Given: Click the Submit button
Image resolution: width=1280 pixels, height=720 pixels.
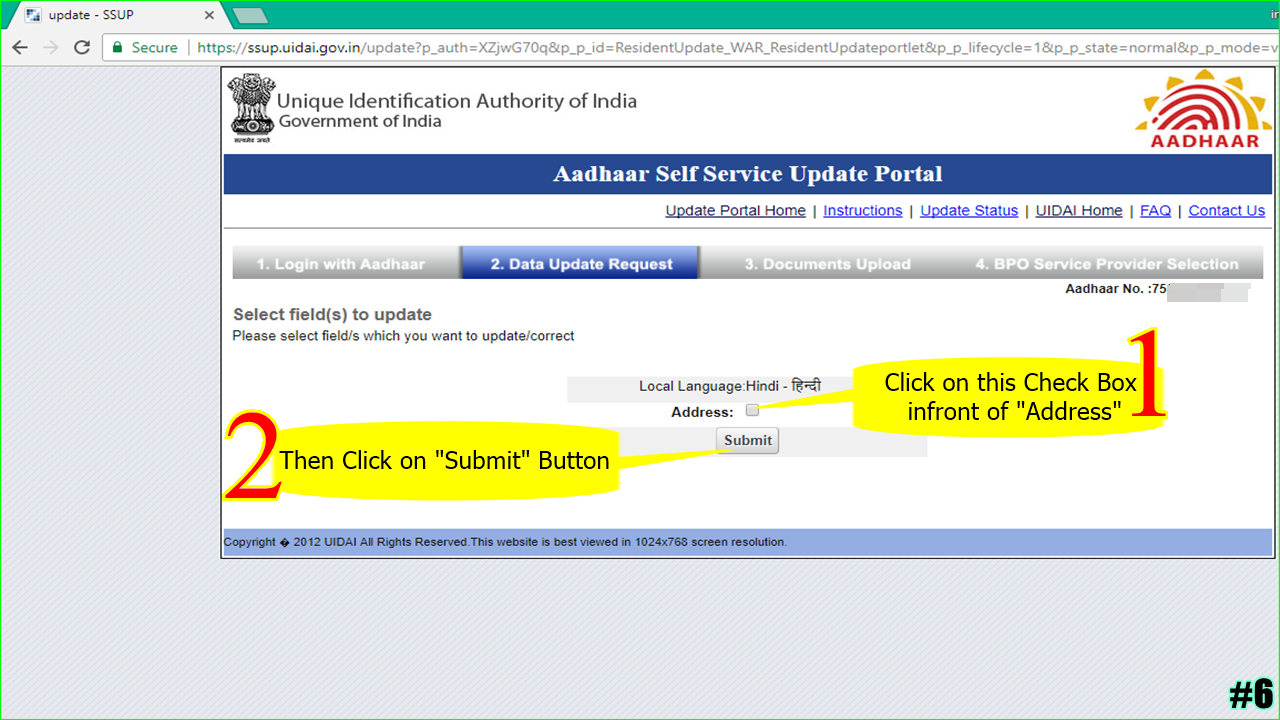Looking at the screenshot, I should [748, 441].
